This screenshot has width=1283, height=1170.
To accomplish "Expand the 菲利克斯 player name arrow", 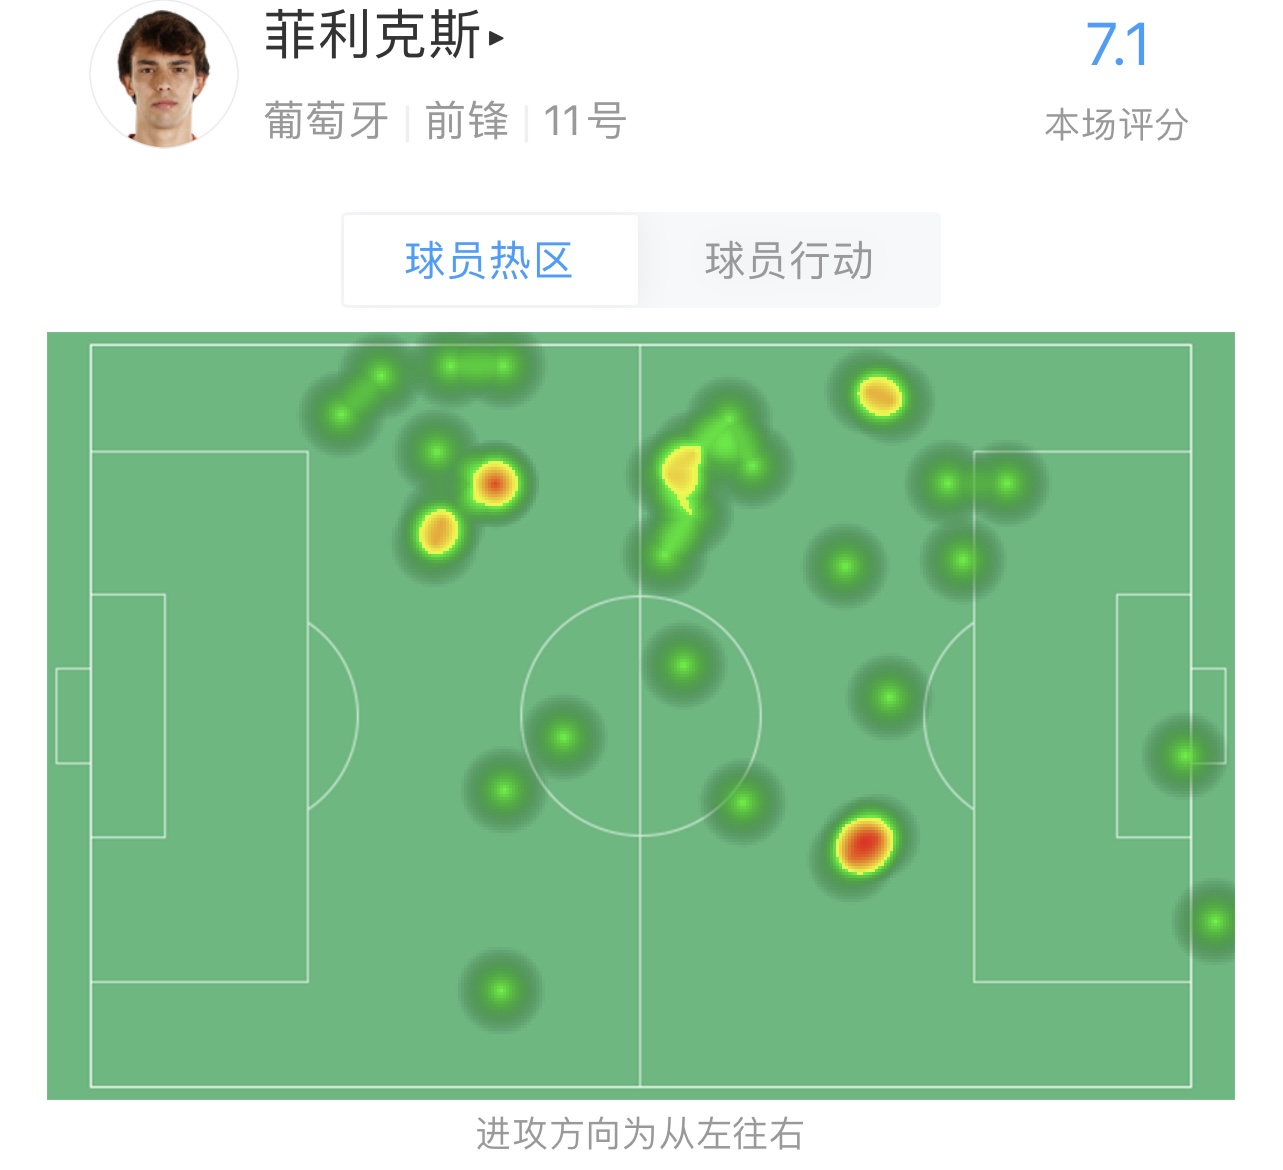I will pos(496,39).
